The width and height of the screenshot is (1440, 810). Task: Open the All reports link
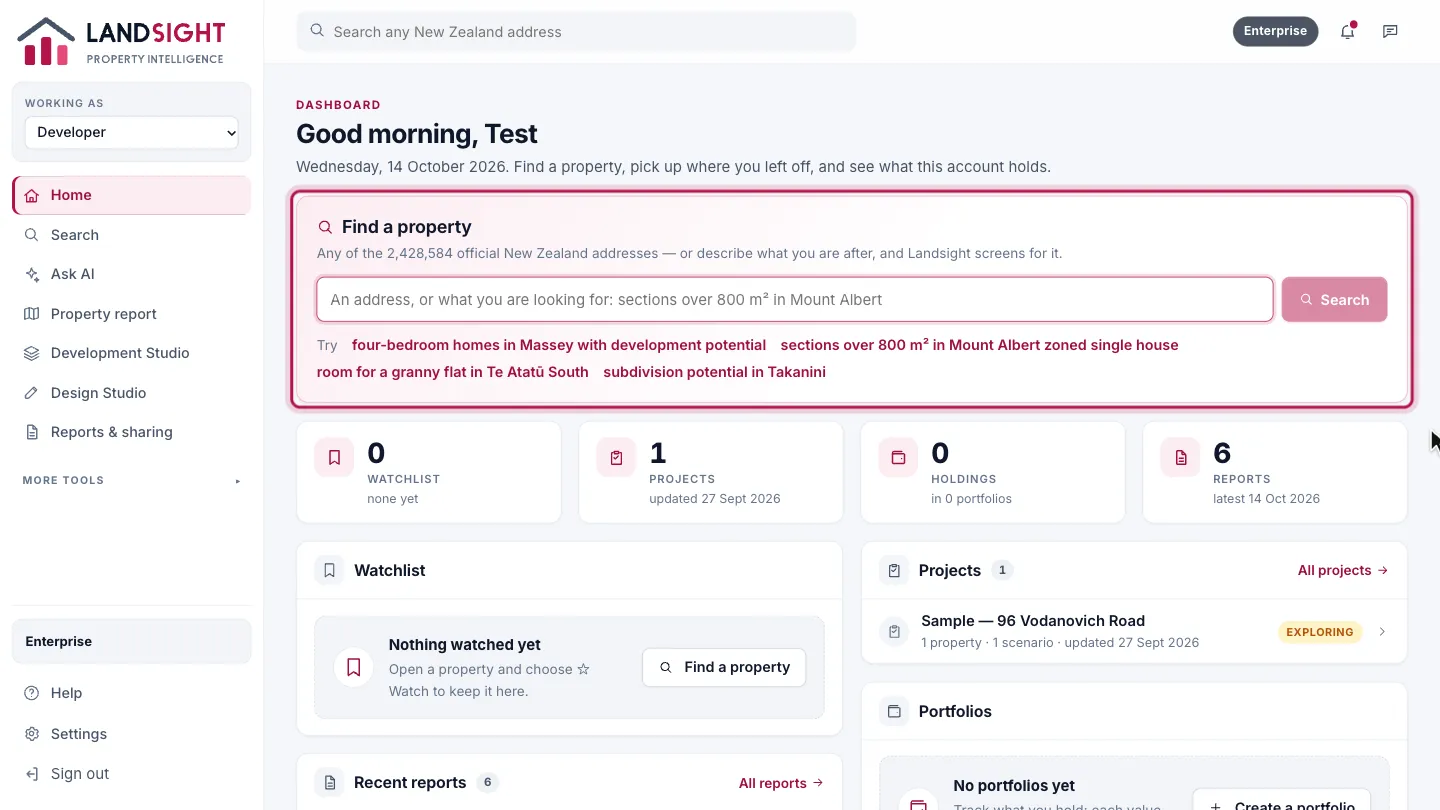781,783
